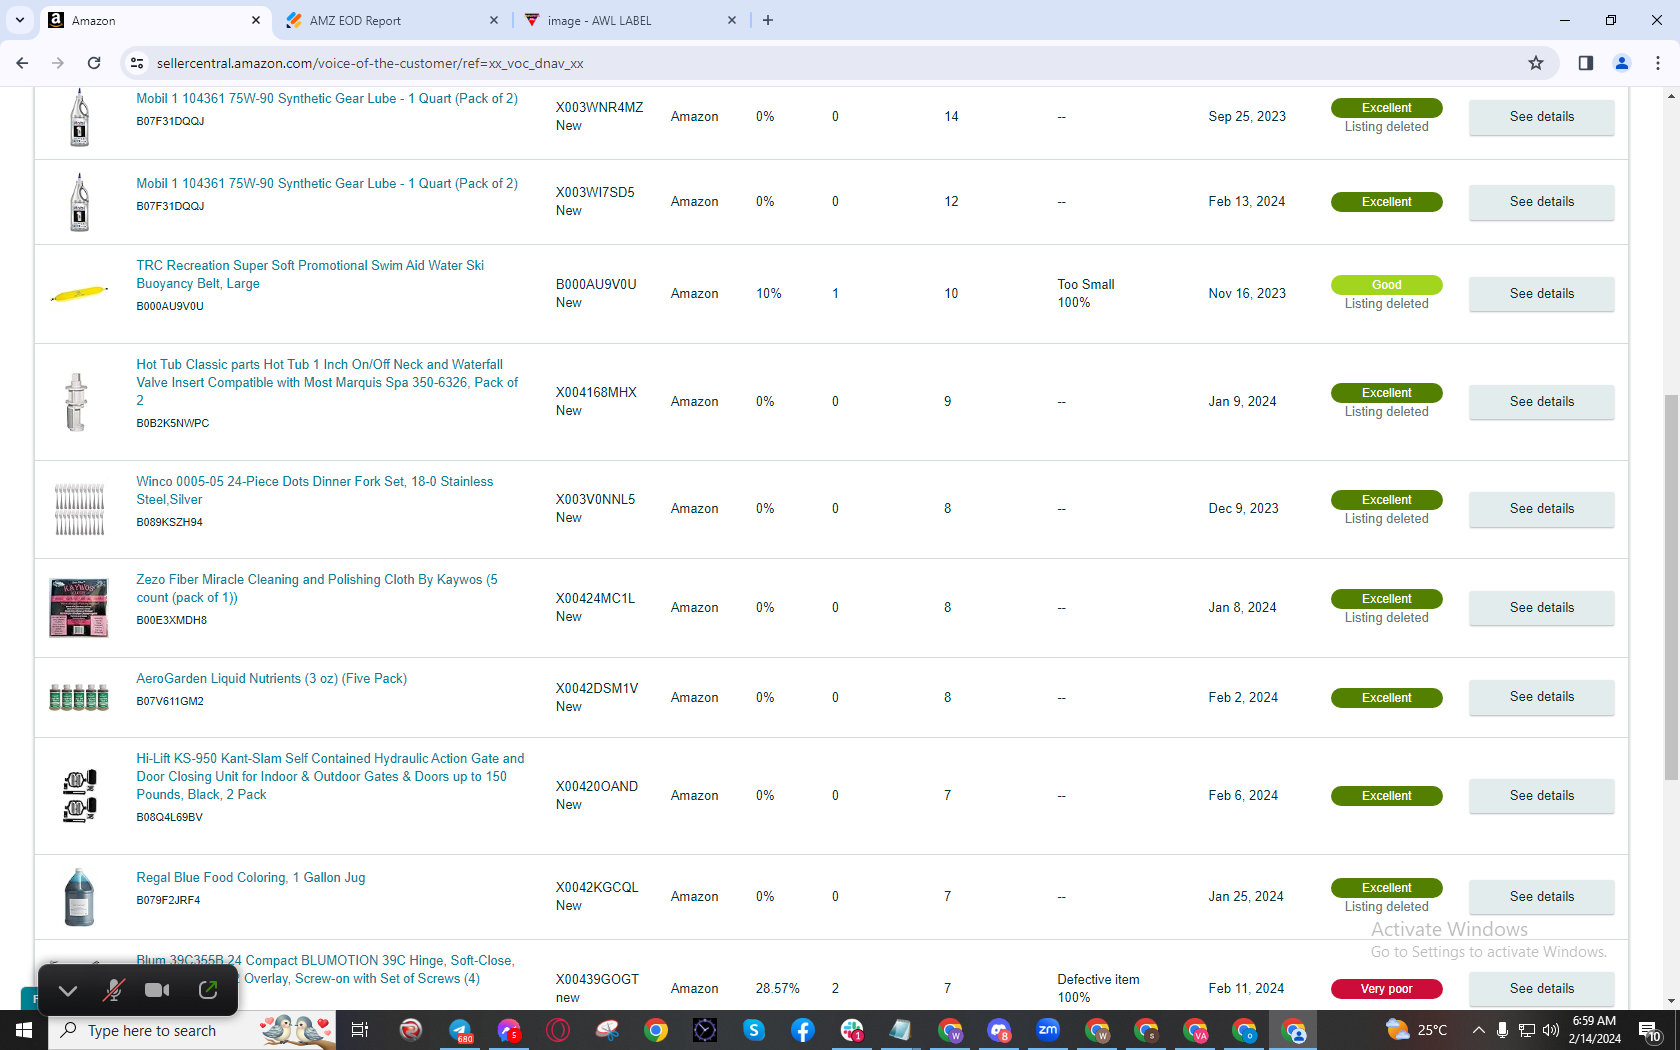
Task: Open Skype from the taskbar
Action: 754,1030
